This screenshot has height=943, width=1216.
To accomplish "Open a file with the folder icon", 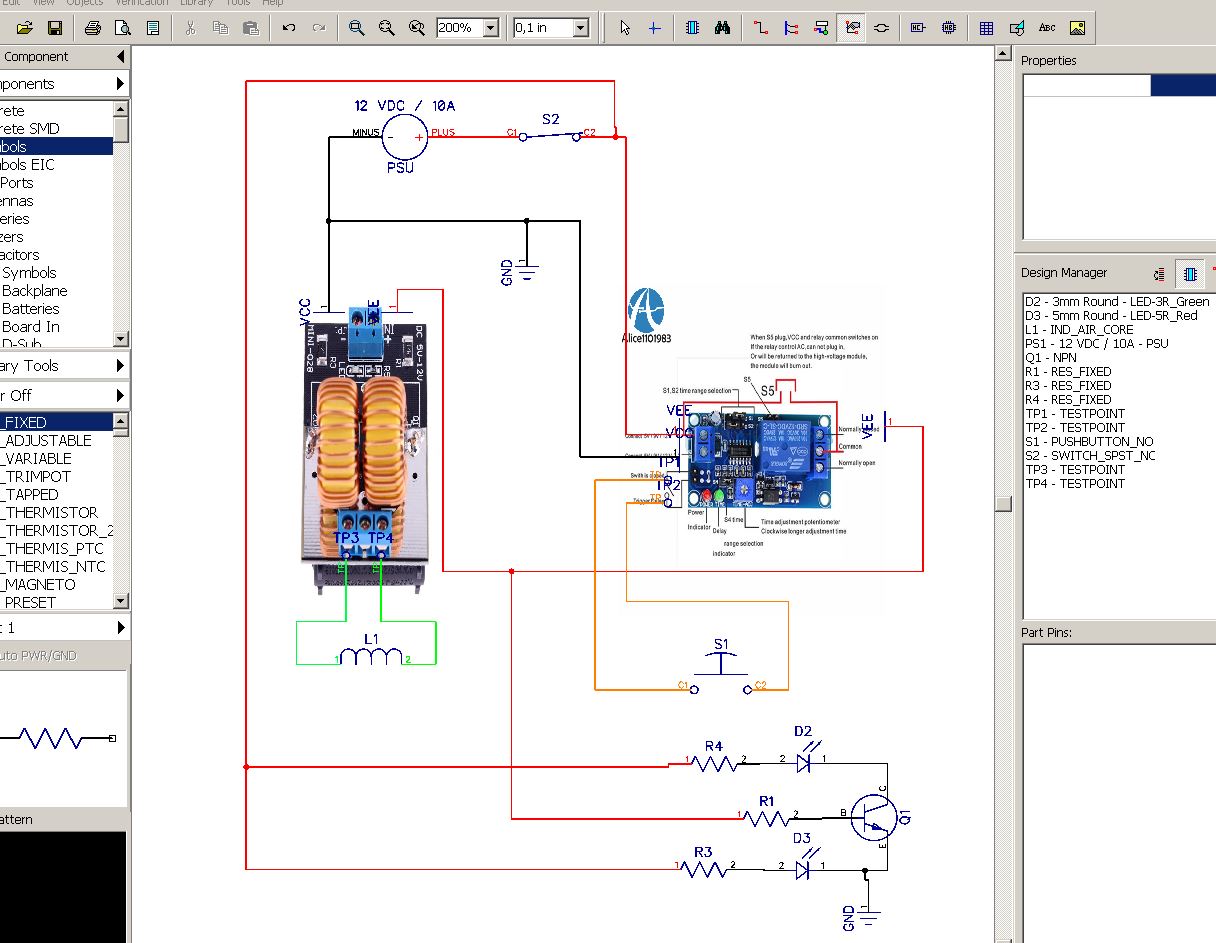I will [x=24, y=28].
